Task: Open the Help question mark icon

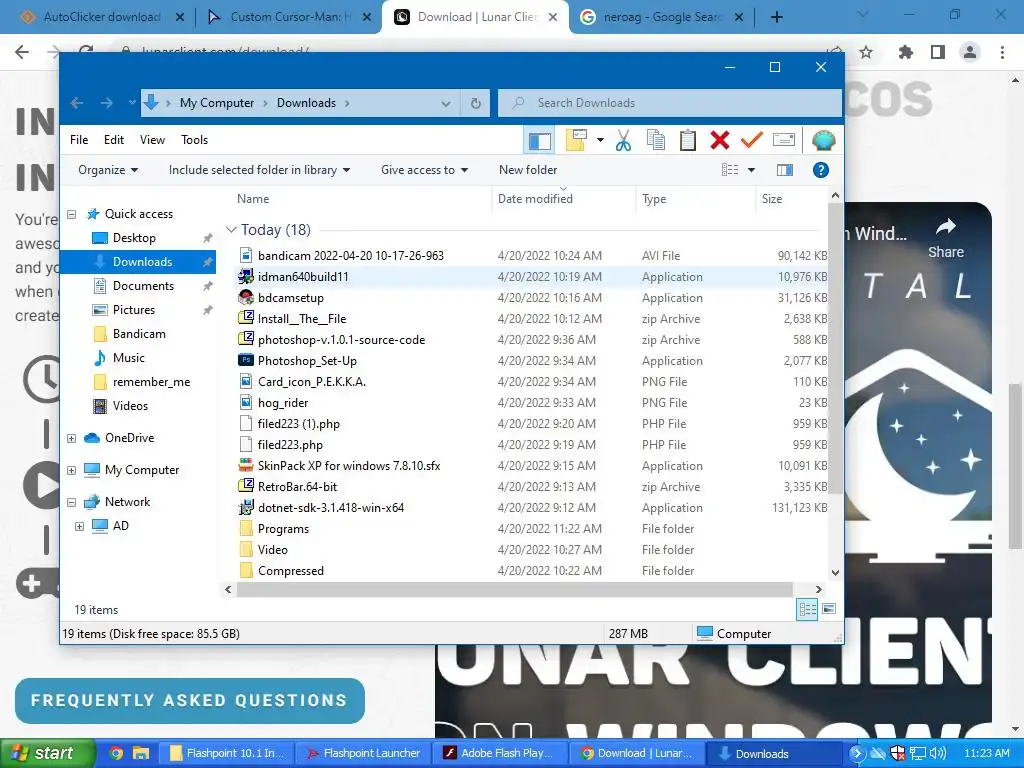Action: 821,170
